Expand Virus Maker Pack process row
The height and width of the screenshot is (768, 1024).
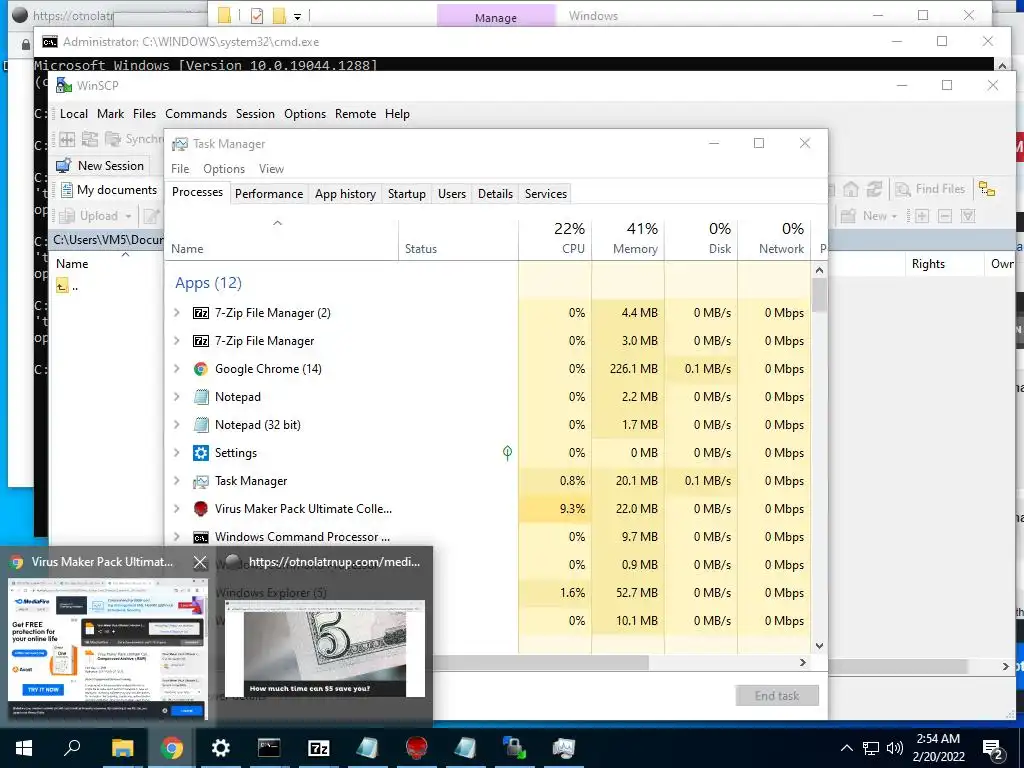(176, 509)
